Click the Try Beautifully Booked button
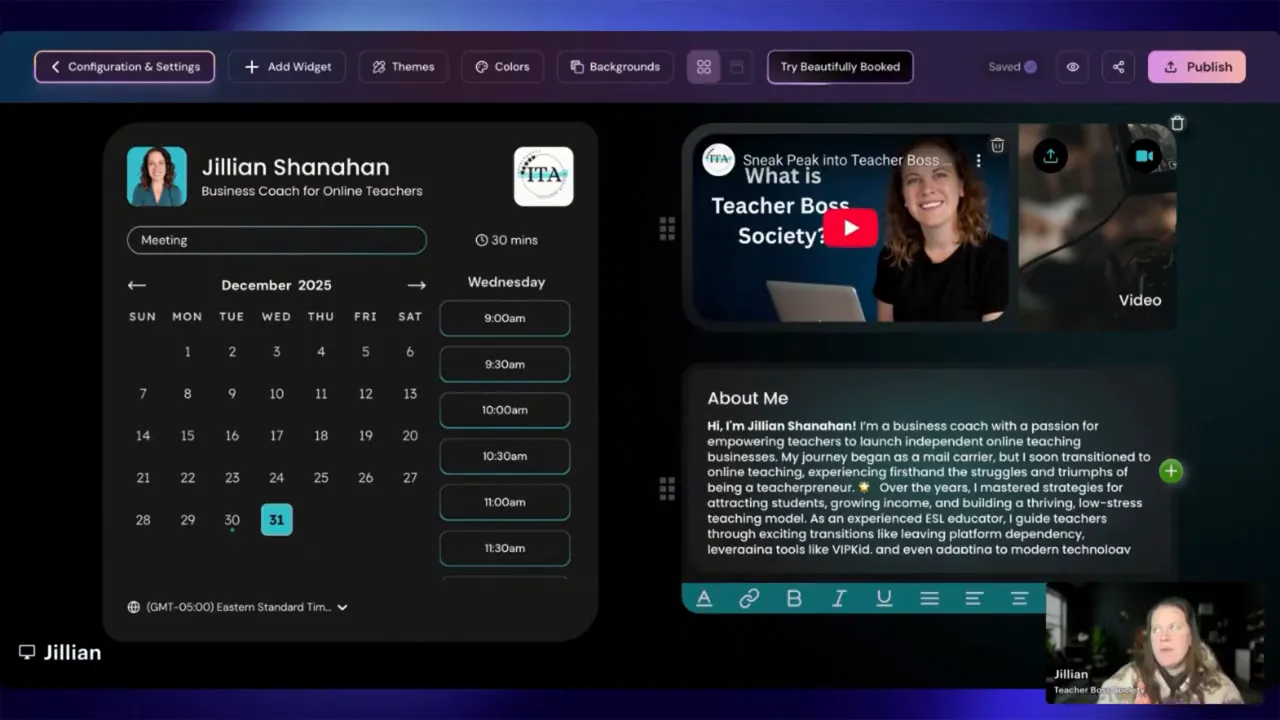The width and height of the screenshot is (1280, 720). 839,66
